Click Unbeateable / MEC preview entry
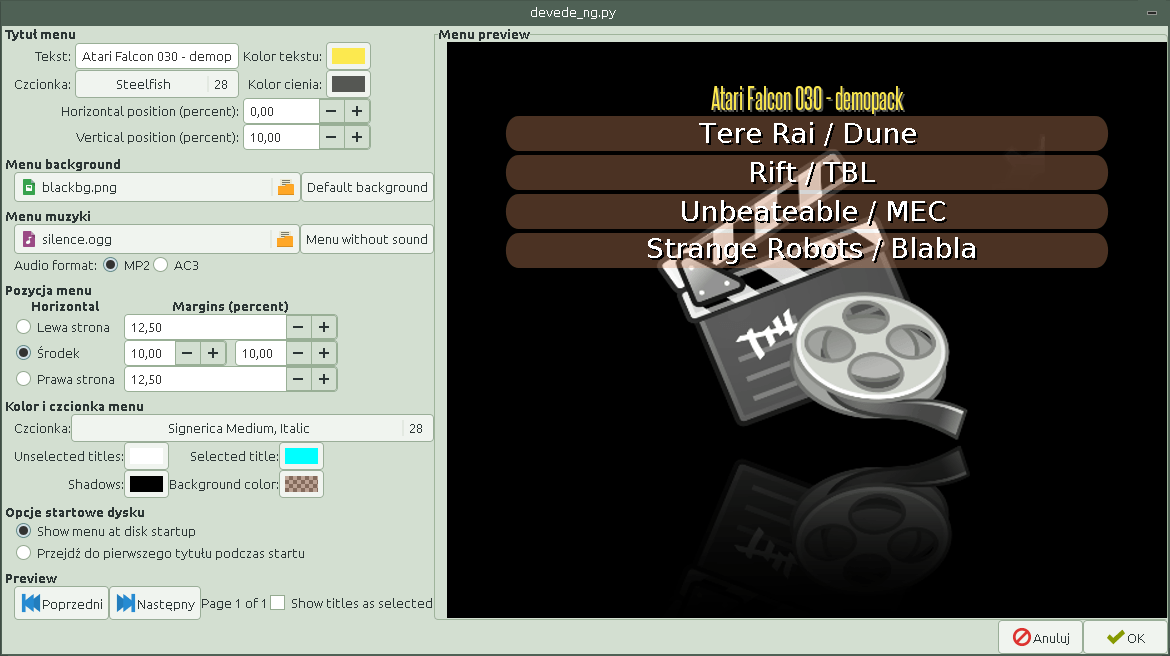Viewport: 1170px width, 656px height. pos(807,211)
